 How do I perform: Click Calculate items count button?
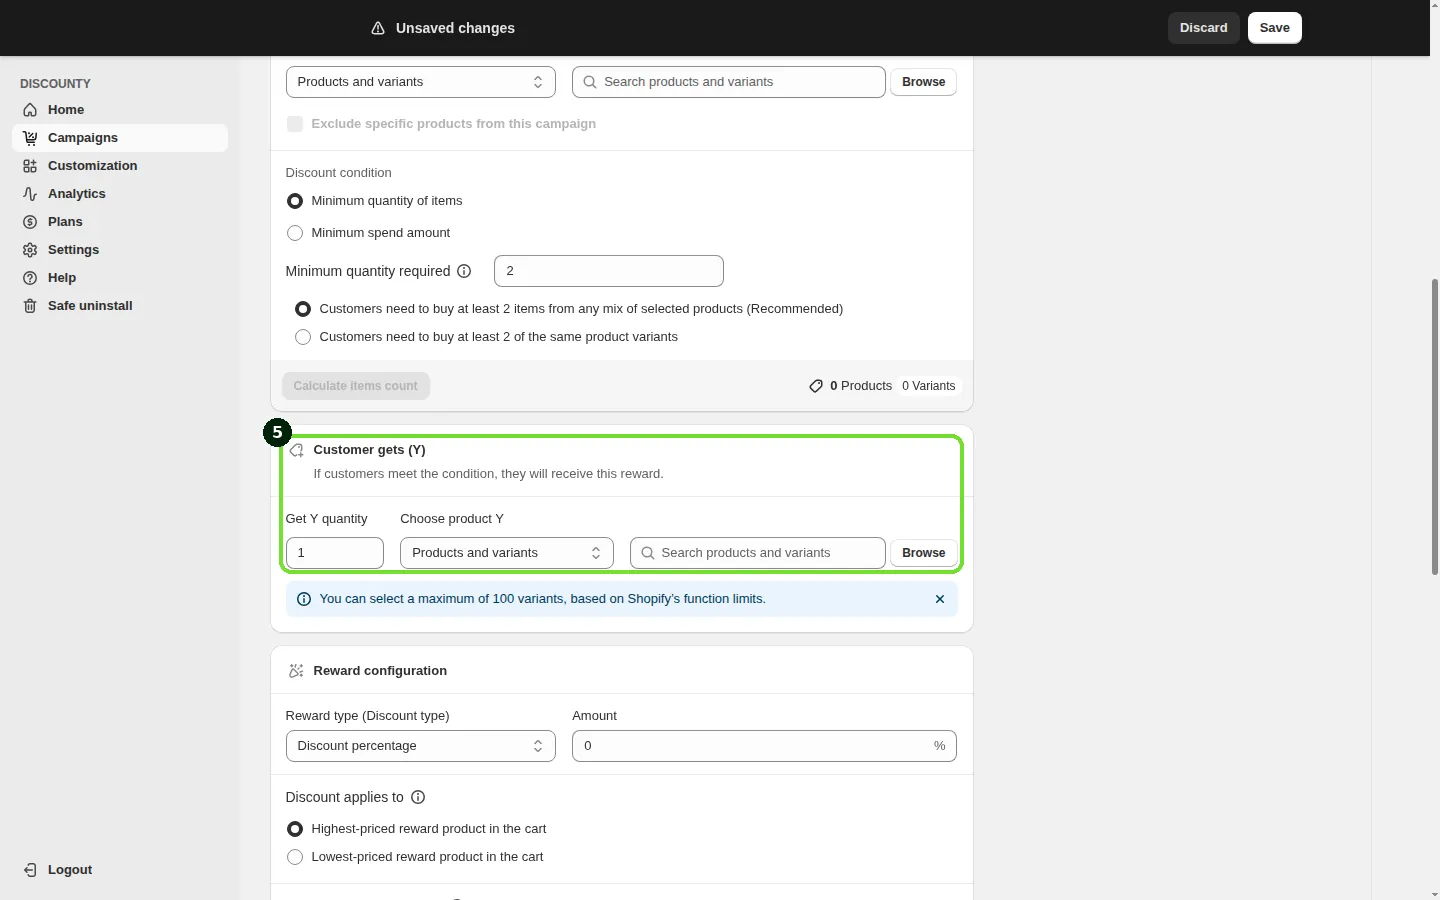tap(356, 386)
